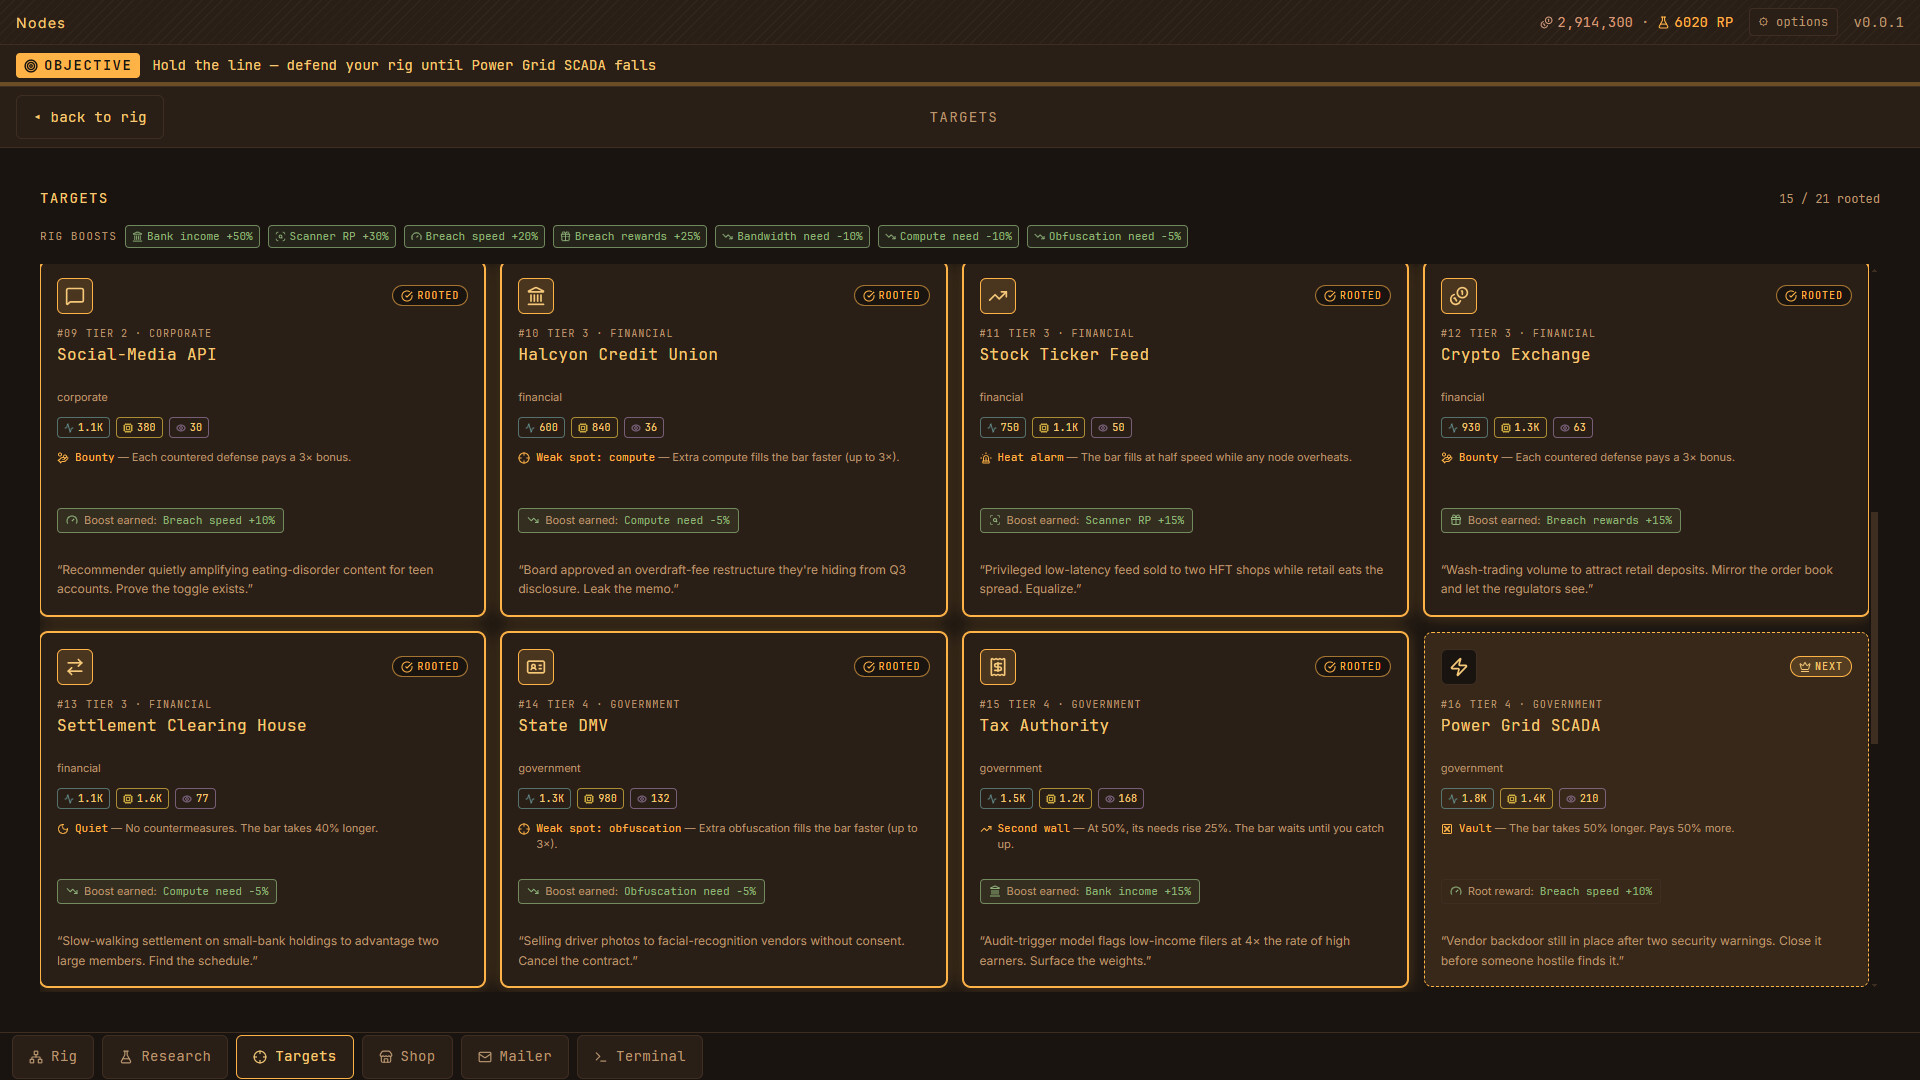Click the Breach speed +20% boost chip
The width and height of the screenshot is (1920, 1080).
(474, 237)
